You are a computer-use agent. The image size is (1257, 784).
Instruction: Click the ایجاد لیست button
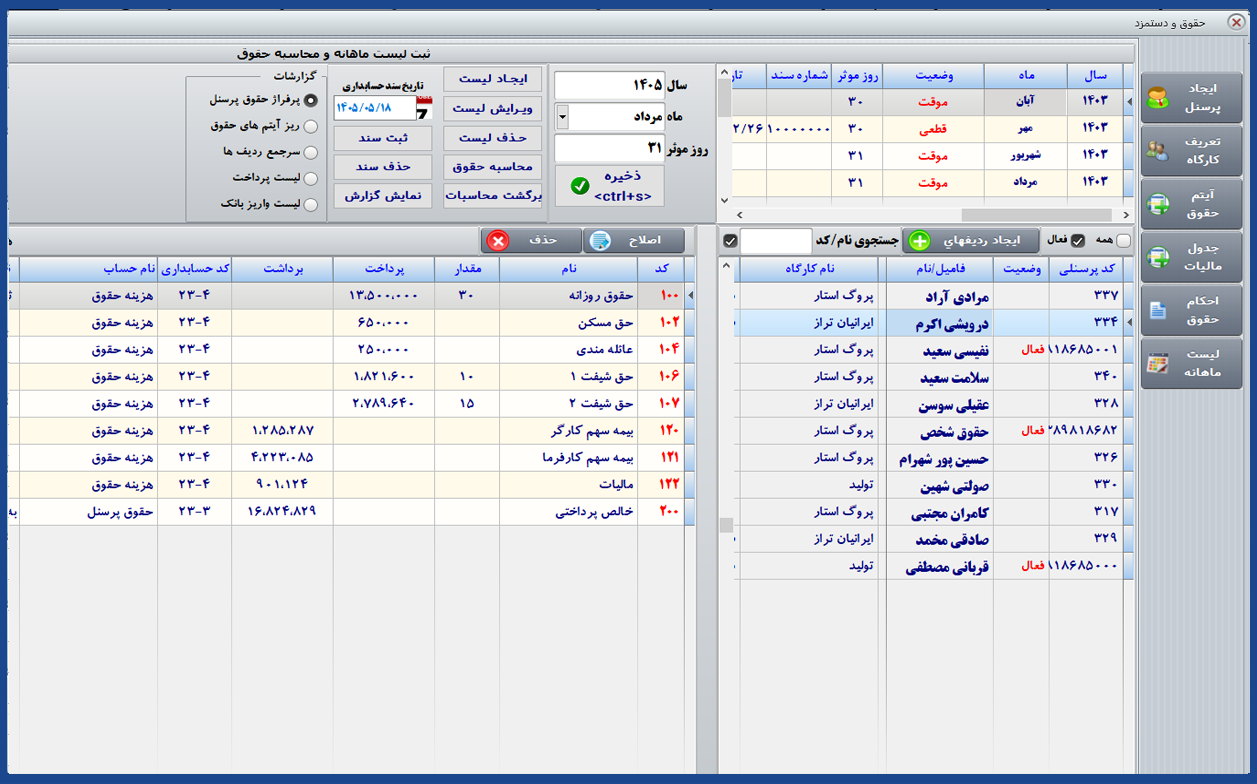pyautogui.click(x=492, y=79)
